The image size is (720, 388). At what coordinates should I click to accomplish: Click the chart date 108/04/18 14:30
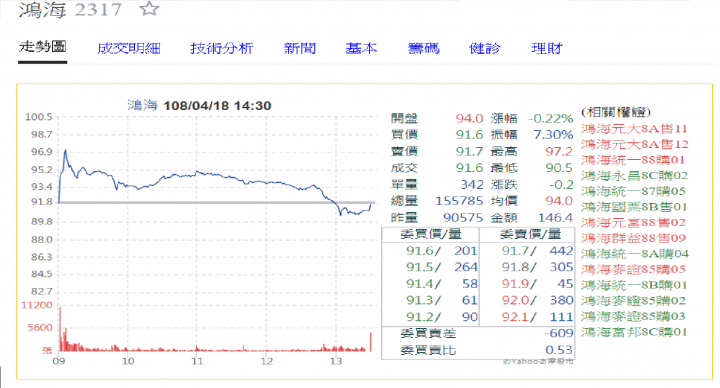click(x=217, y=106)
